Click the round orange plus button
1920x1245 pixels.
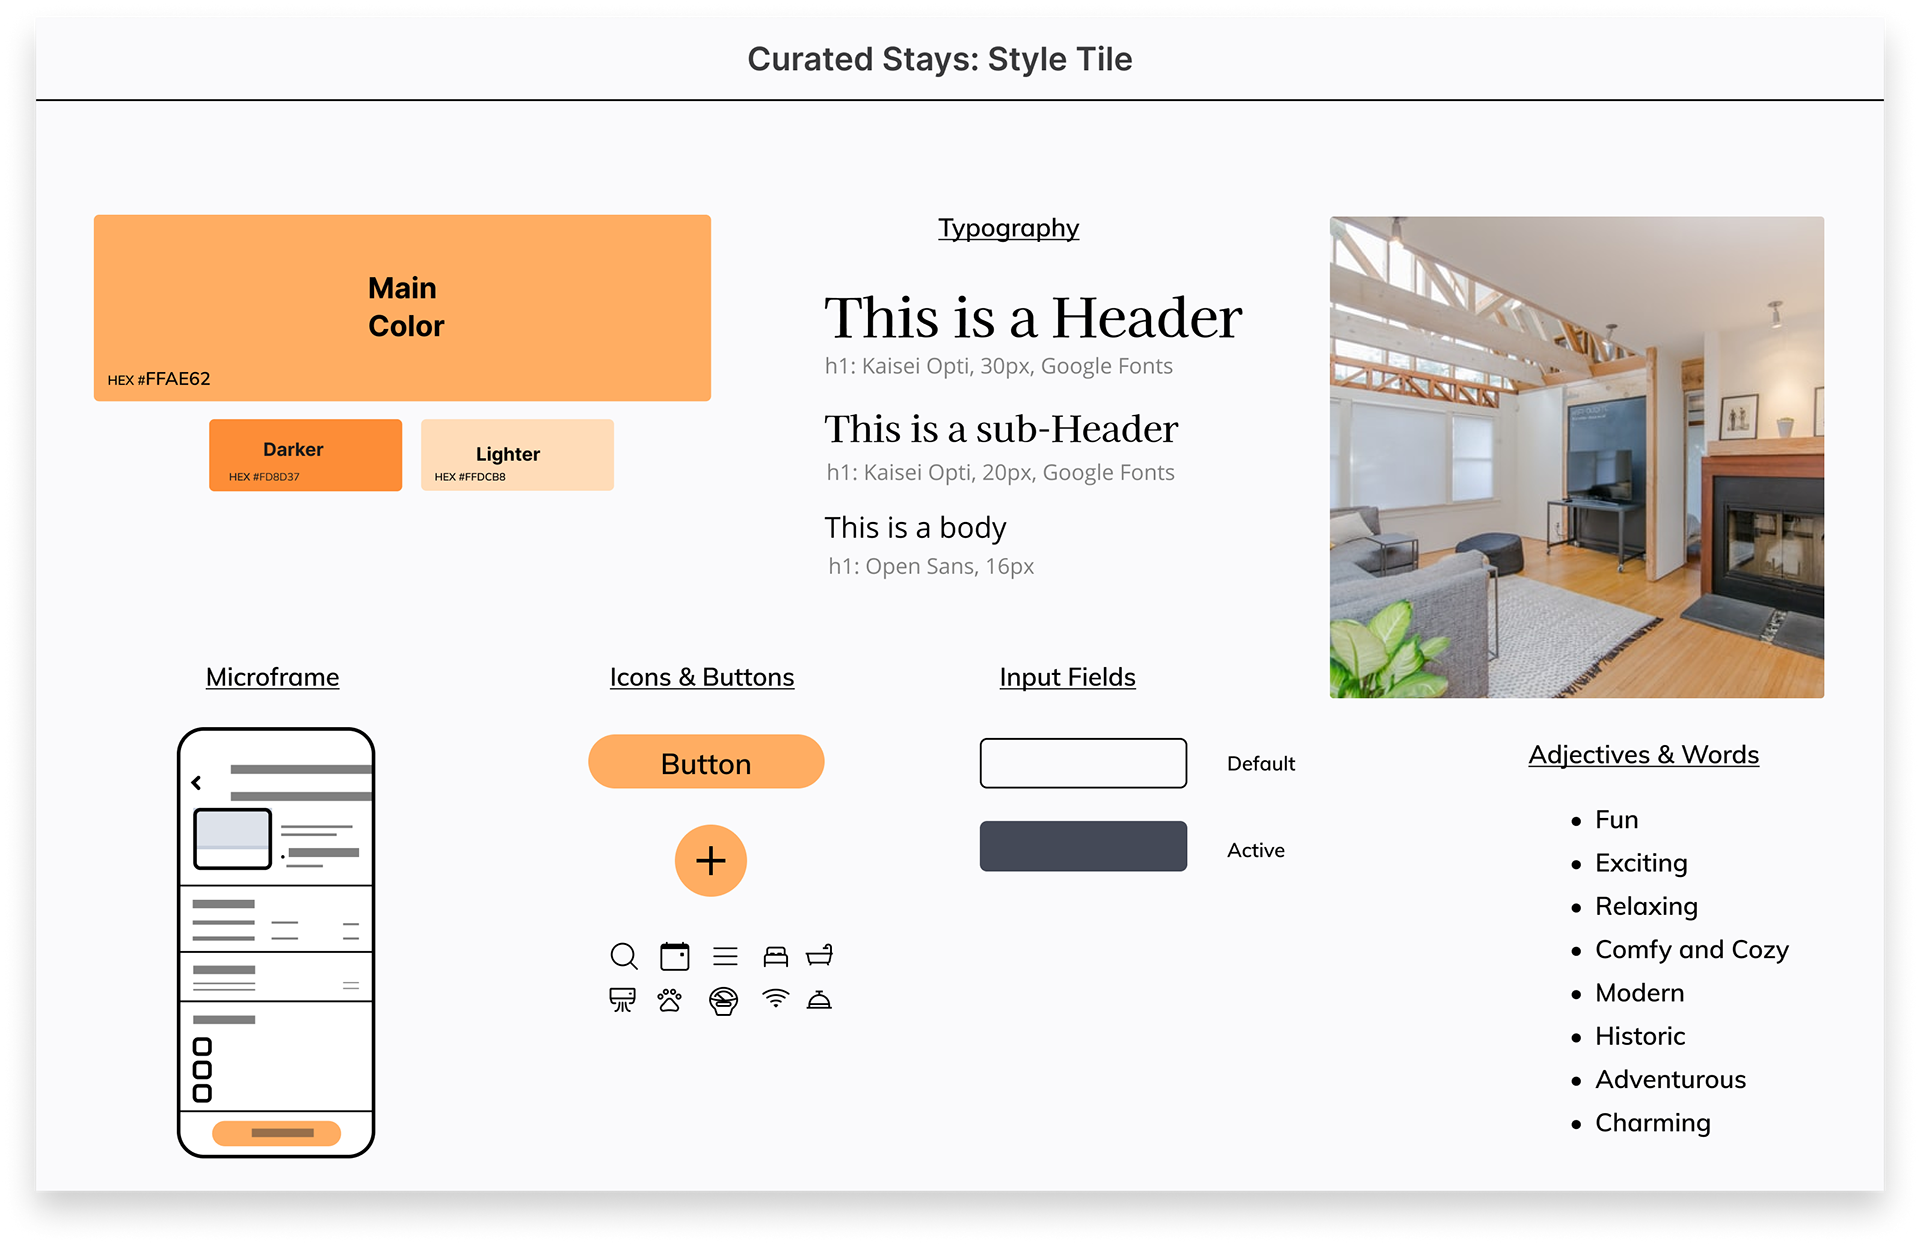(711, 860)
